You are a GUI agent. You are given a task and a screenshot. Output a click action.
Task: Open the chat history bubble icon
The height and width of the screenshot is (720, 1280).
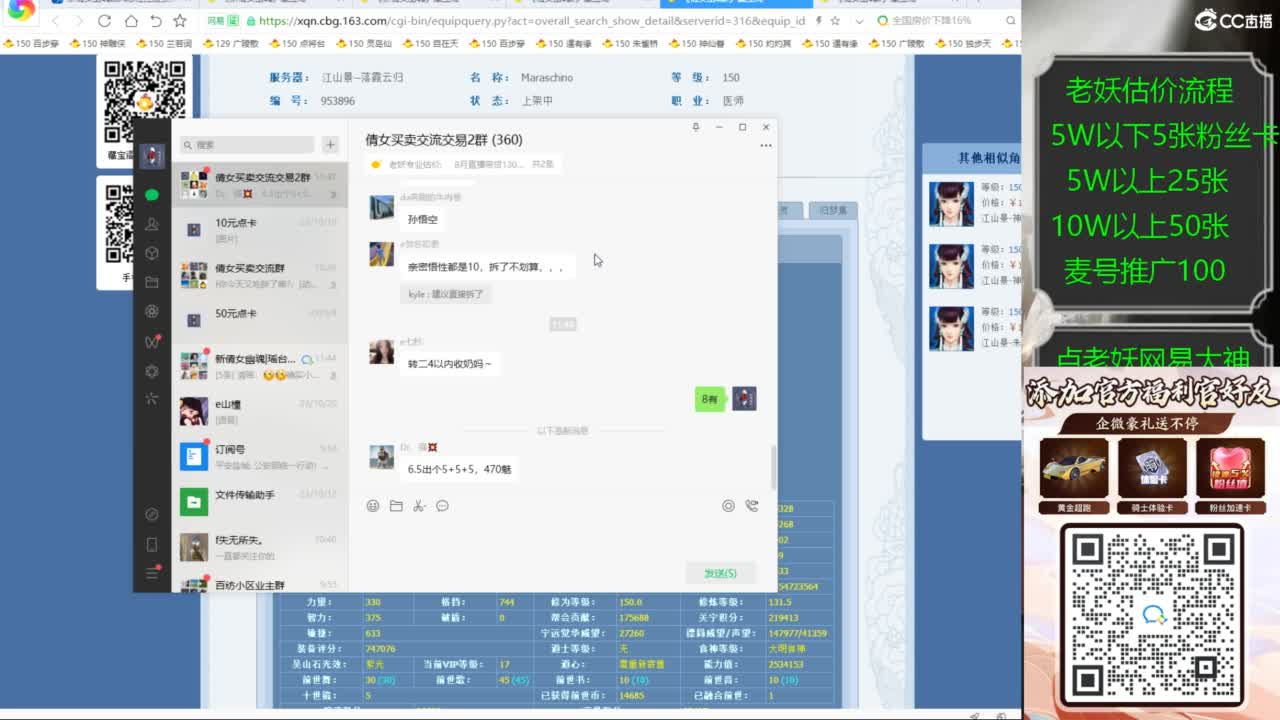[x=442, y=506]
